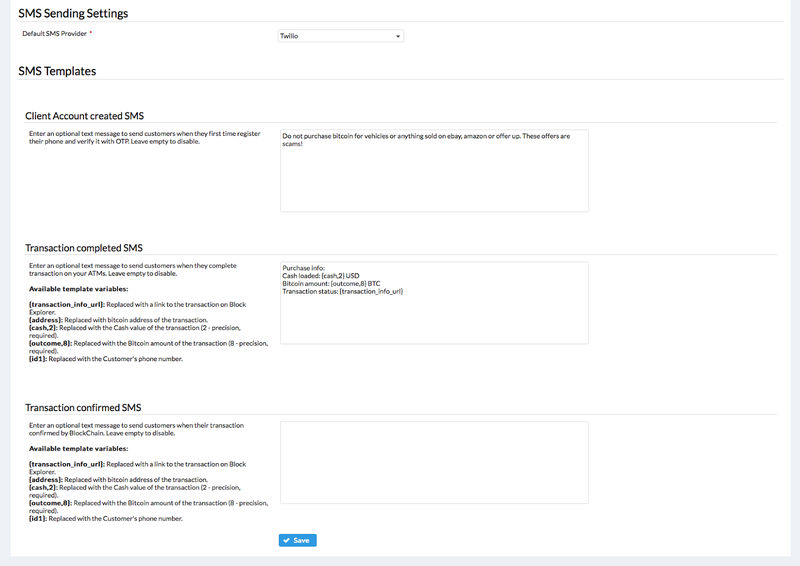Image resolution: width=800 pixels, height=566 pixels.
Task: Click the 'Default SMS Provider' field label
Action: [x=54, y=33]
